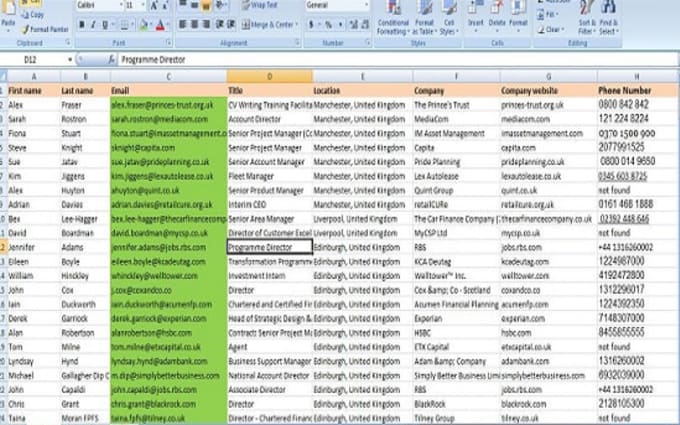Toggle bottom vertical alignment
Viewport: 680px width, 425px height.
tap(206, 5)
